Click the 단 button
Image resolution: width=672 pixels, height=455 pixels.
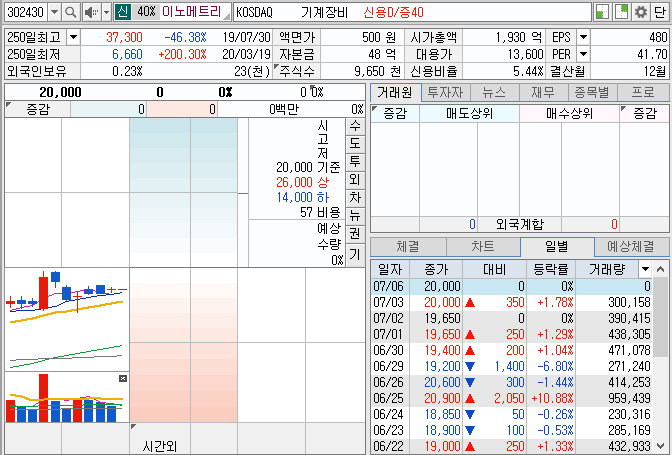click(660, 12)
